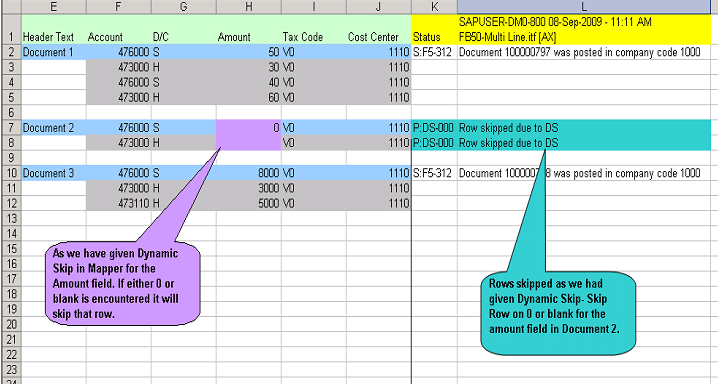
Task: Select row 2 header
Action: point(11,52)
